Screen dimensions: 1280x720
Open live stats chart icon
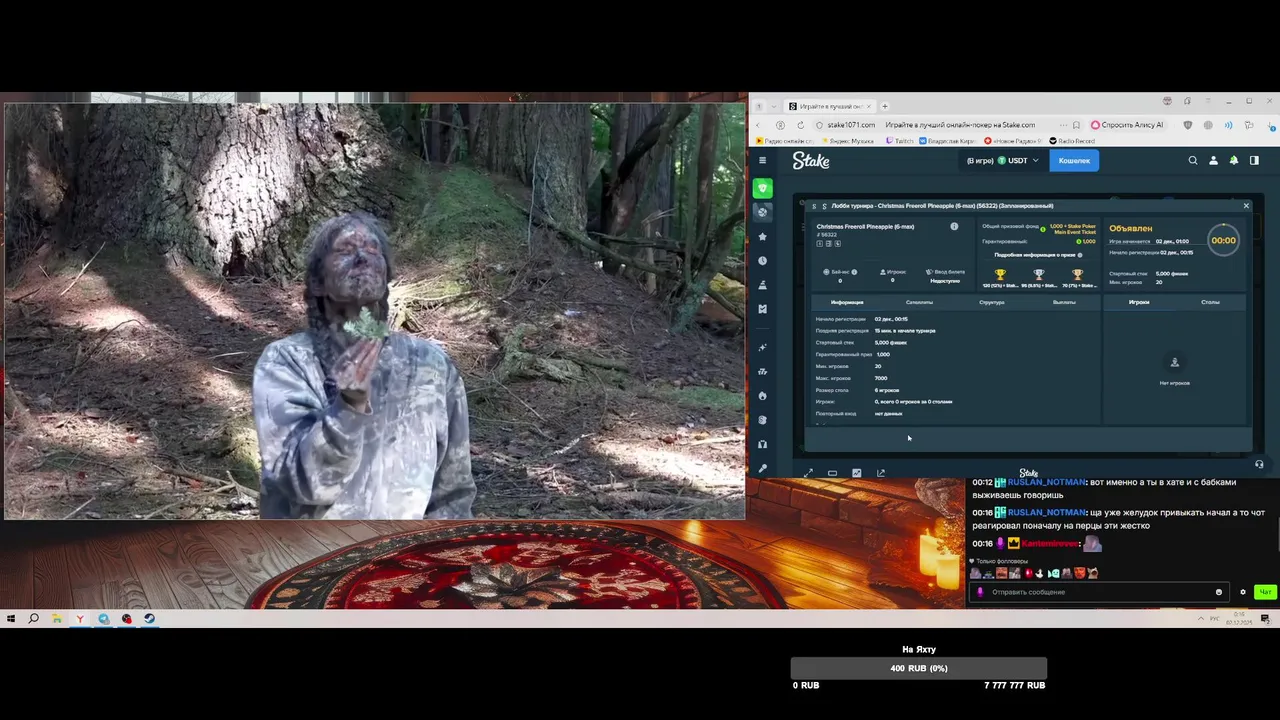pyautogui.click(x=856, y=473)
